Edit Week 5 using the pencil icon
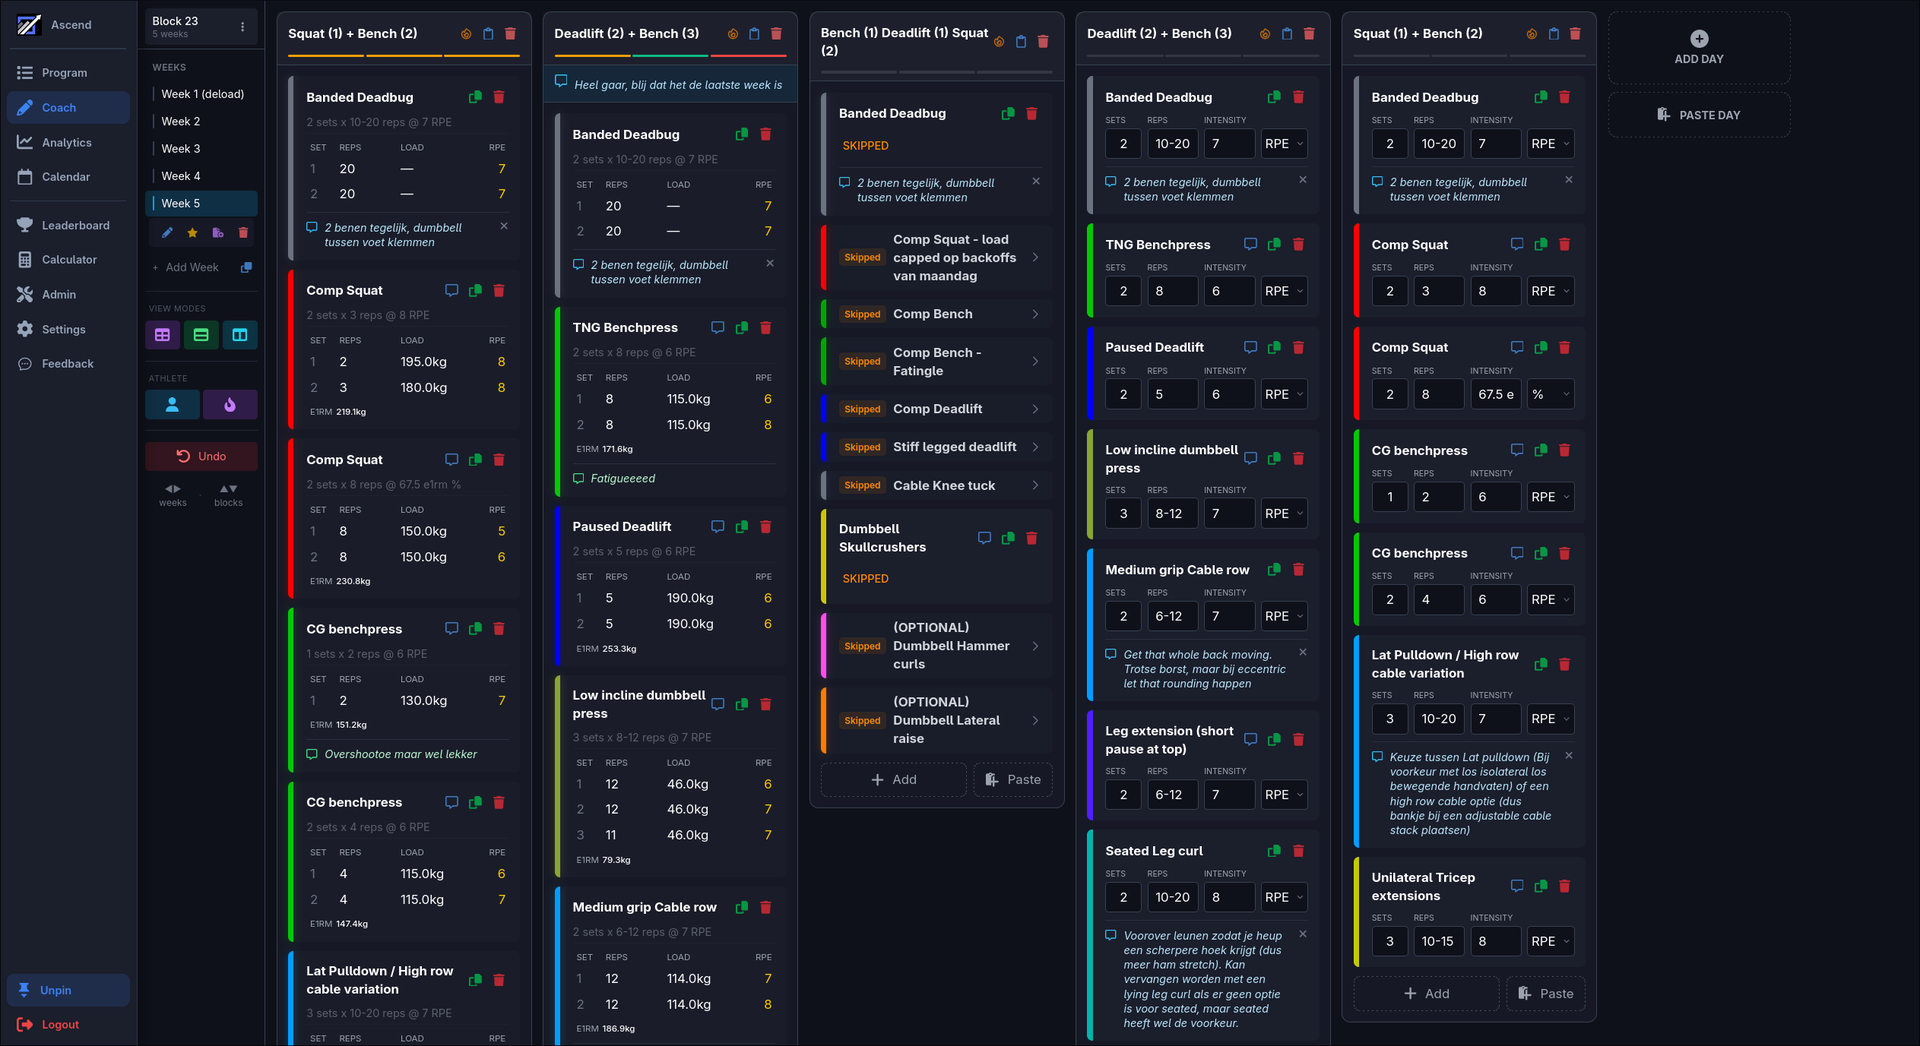Image resolution: width=1920 pixels, height=1046 pixels. click(x=167, y=232)
